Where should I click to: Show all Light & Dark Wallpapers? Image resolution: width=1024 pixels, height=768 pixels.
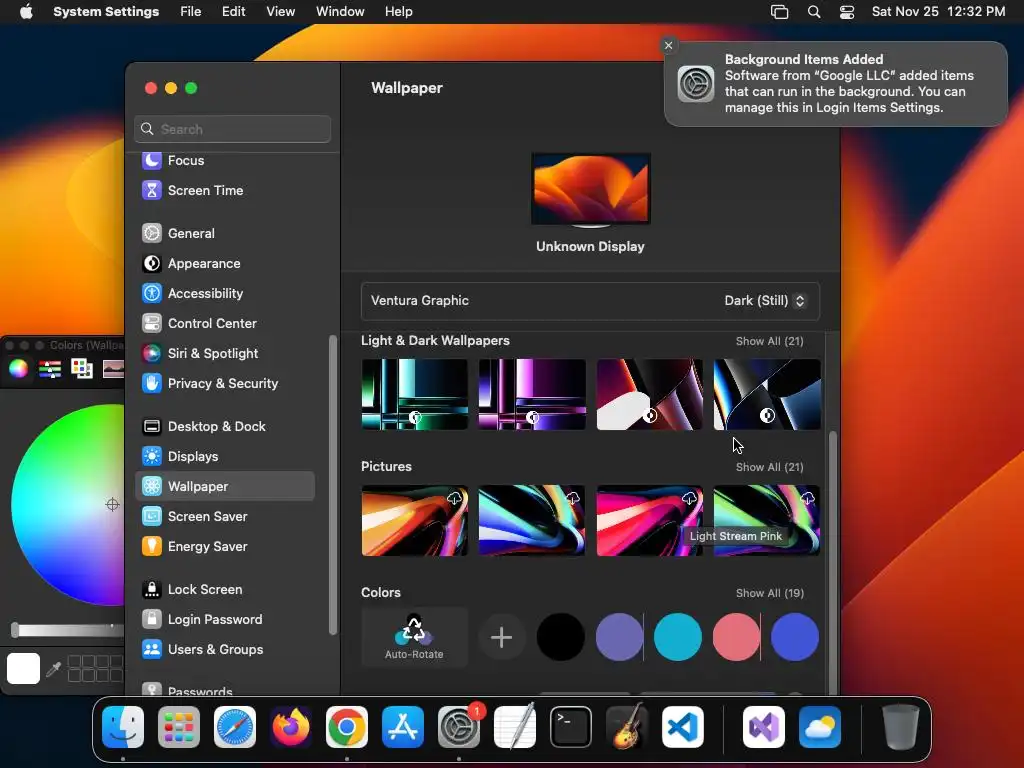pos(769,341)
